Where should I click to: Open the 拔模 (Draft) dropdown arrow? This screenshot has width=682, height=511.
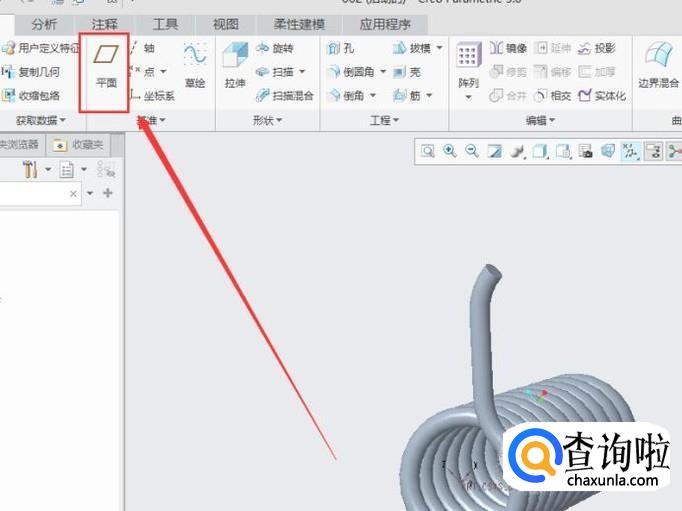[440, 48]
